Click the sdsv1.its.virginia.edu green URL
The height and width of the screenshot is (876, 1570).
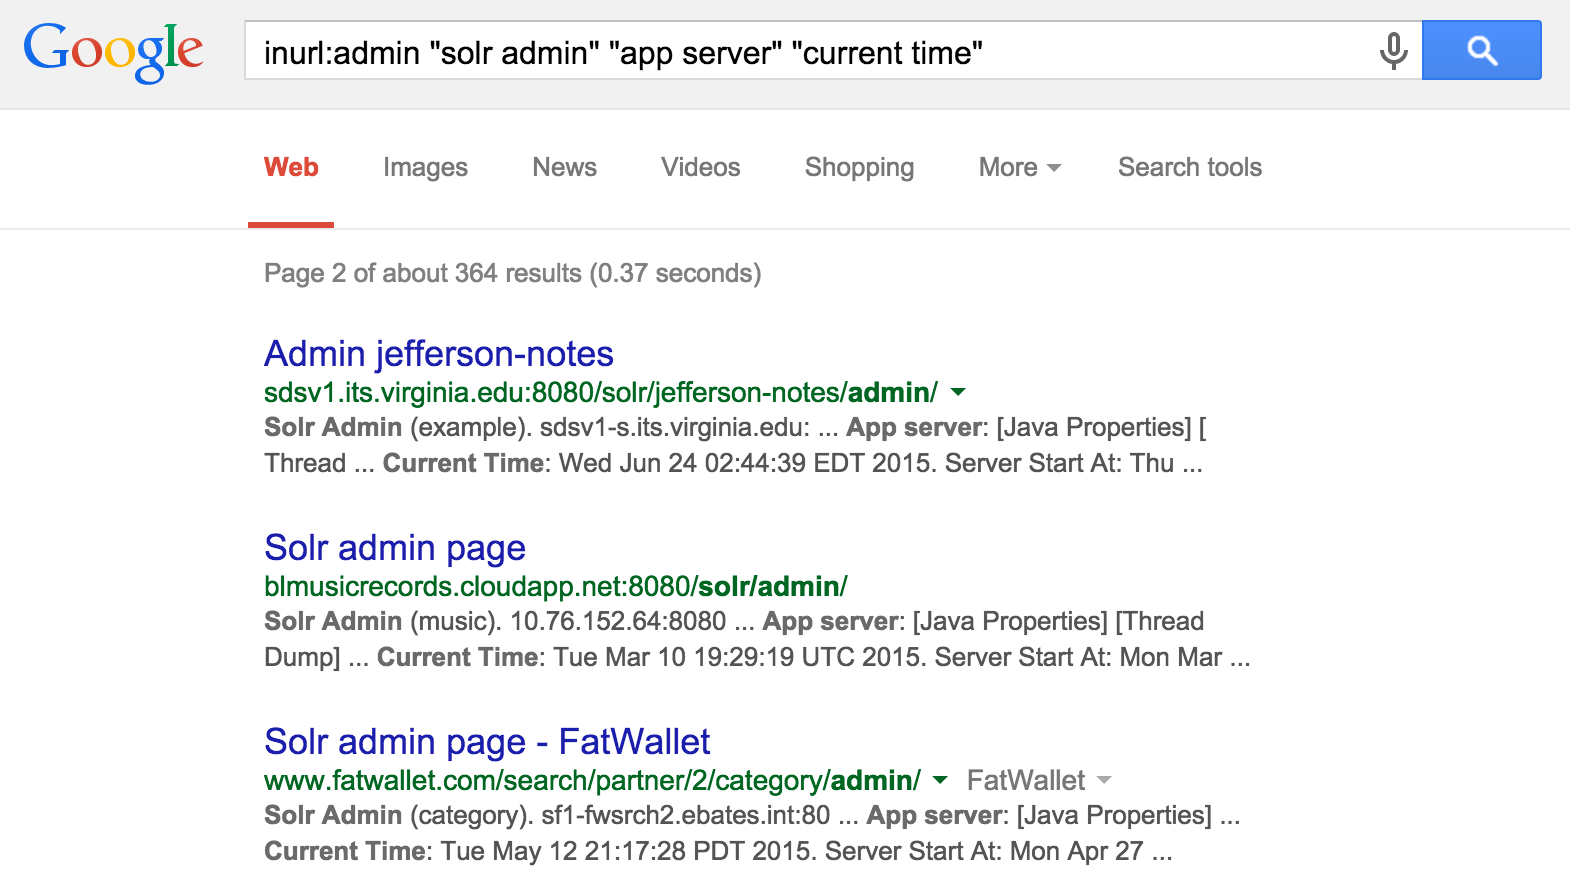click(x=601, y=392)
